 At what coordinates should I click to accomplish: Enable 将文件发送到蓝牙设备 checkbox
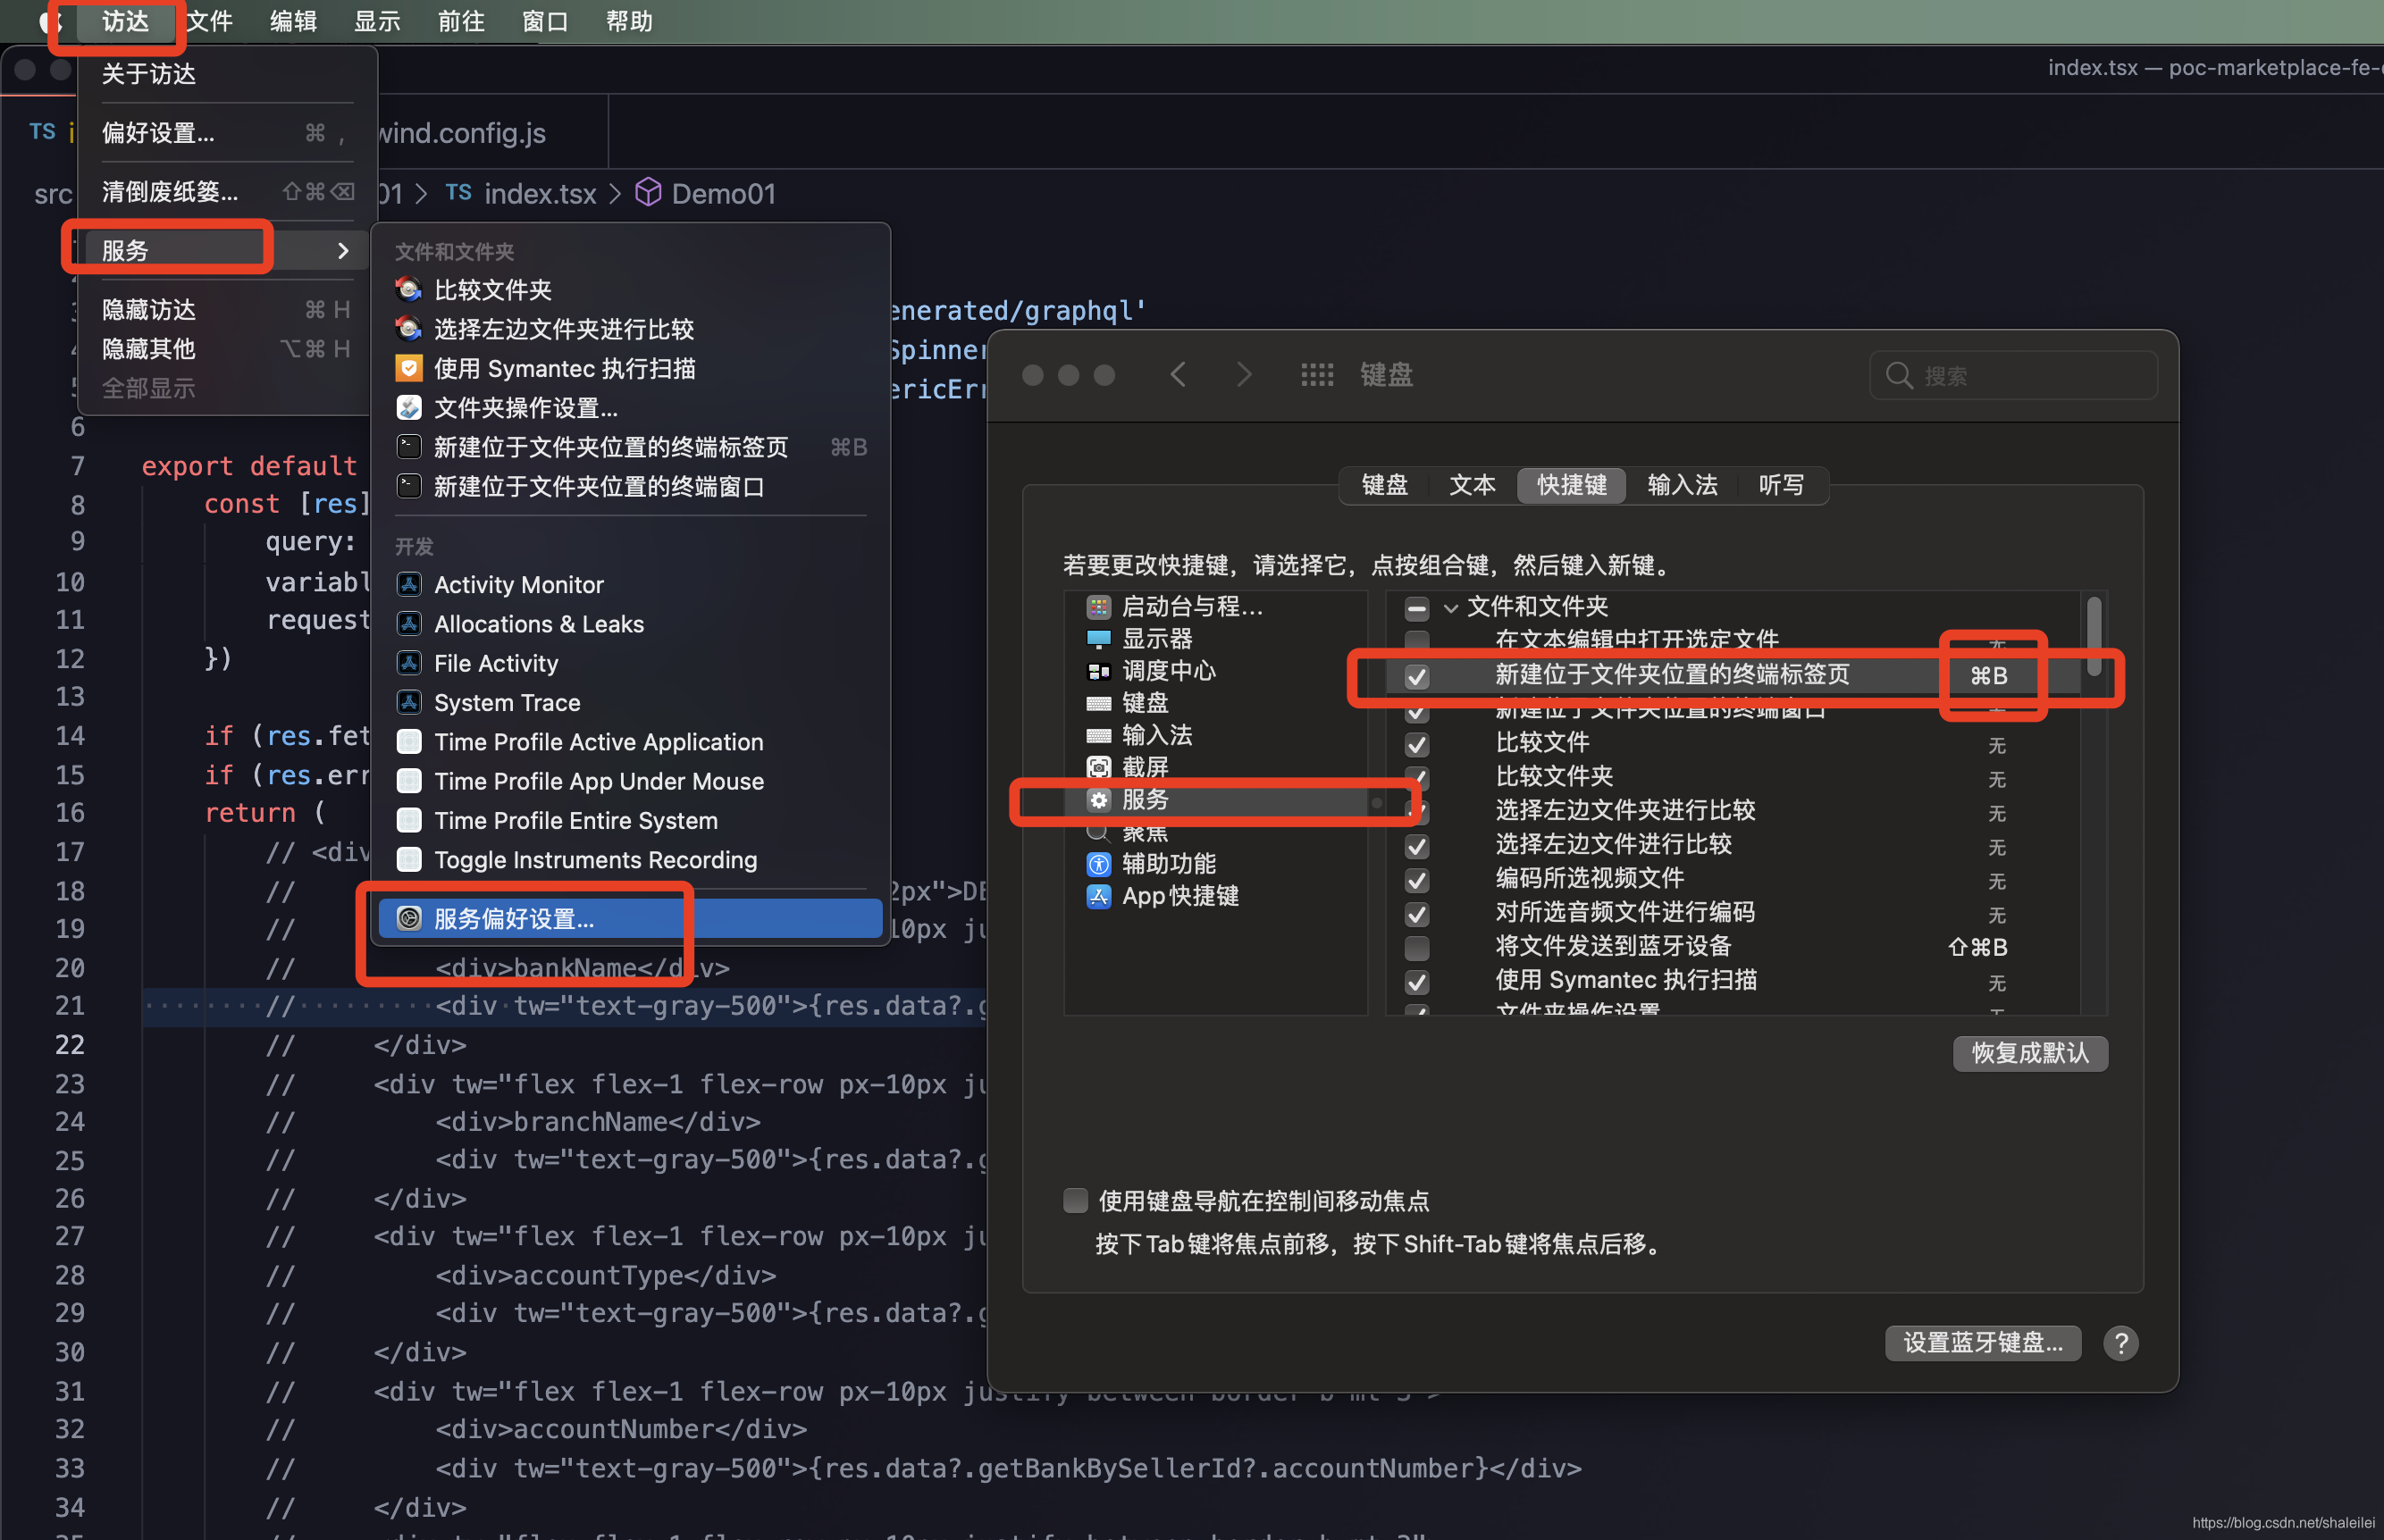(x=1416, y=947)
